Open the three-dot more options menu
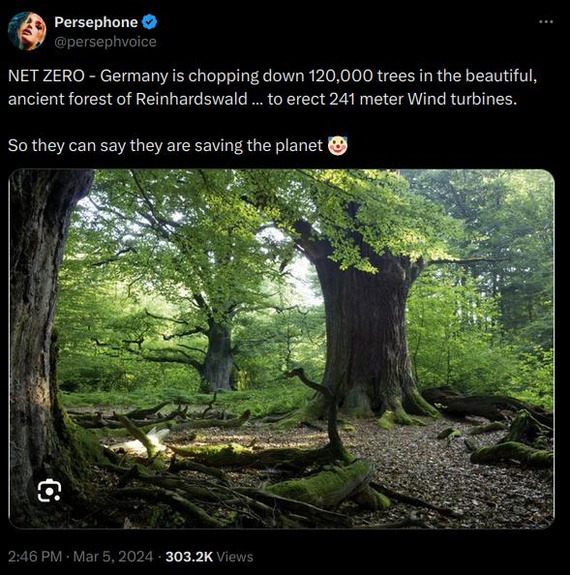The height and width of the screenshot is (575, 570). coord(546,22)
